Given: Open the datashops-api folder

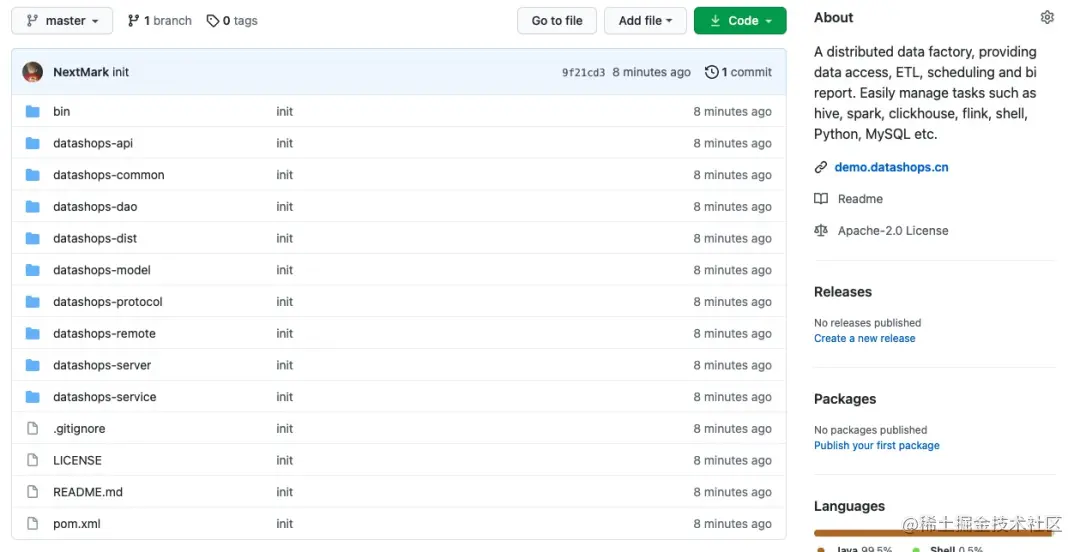Looking at the screenshot, I should (x=93, y=143).
